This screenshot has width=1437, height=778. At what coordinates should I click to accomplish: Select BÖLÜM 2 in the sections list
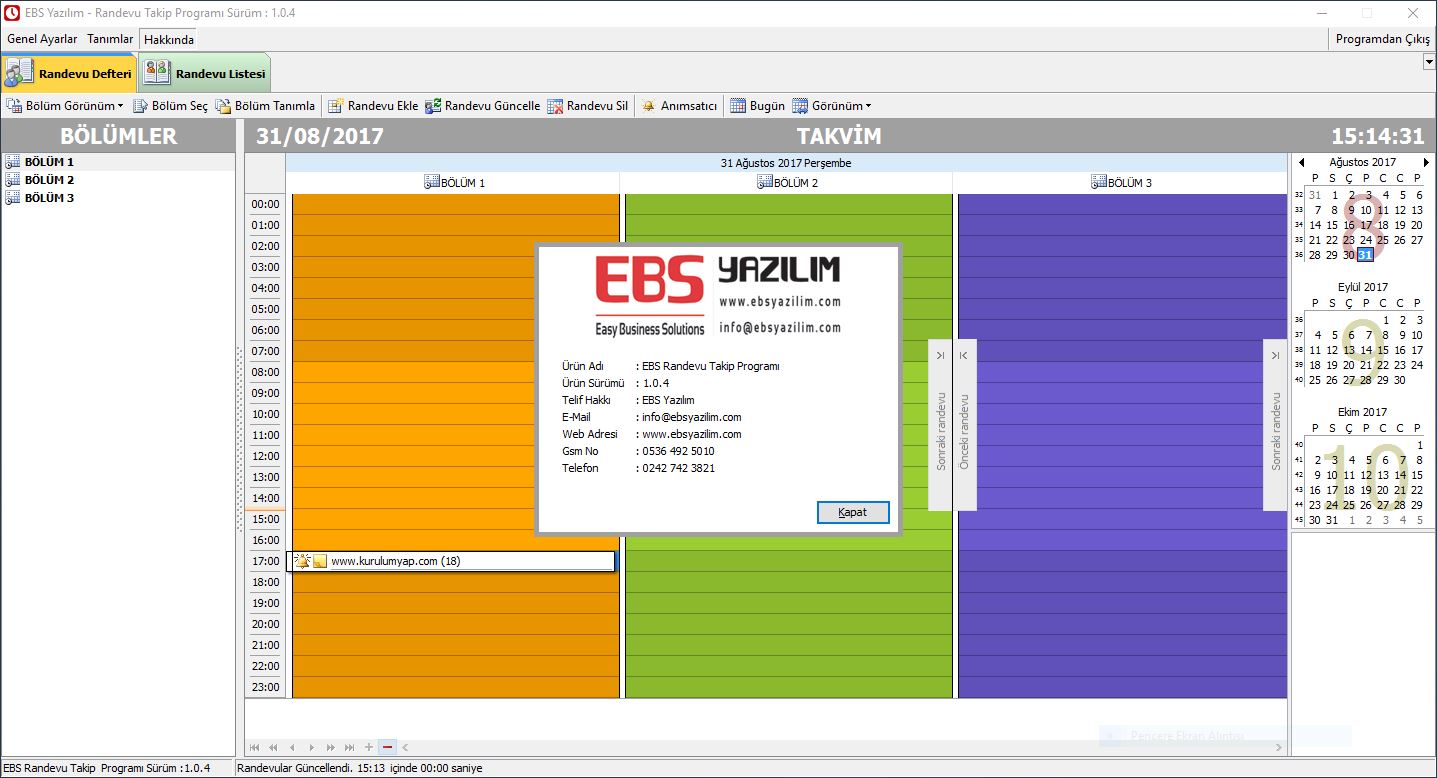pyautogui.click(x=49, y=180)
